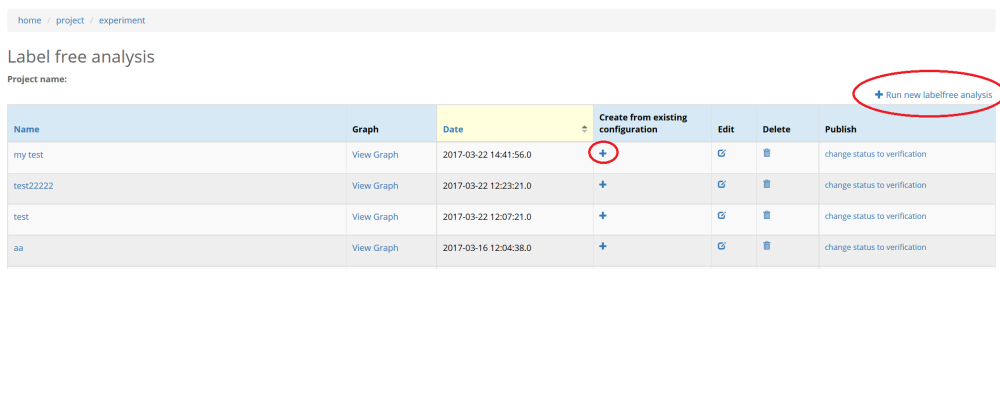Viewport: 1000px width, 413px height.
Task: Click the plus icon in my test row
Action: pyautogui.click(x=603, y=154)
